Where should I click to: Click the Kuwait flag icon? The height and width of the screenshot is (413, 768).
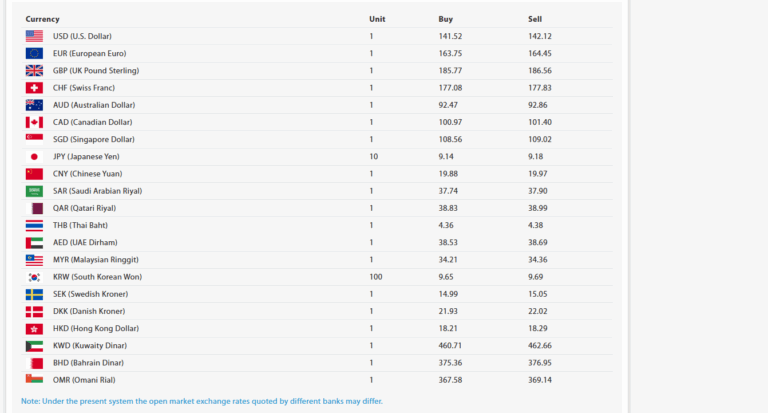[34, 345]
